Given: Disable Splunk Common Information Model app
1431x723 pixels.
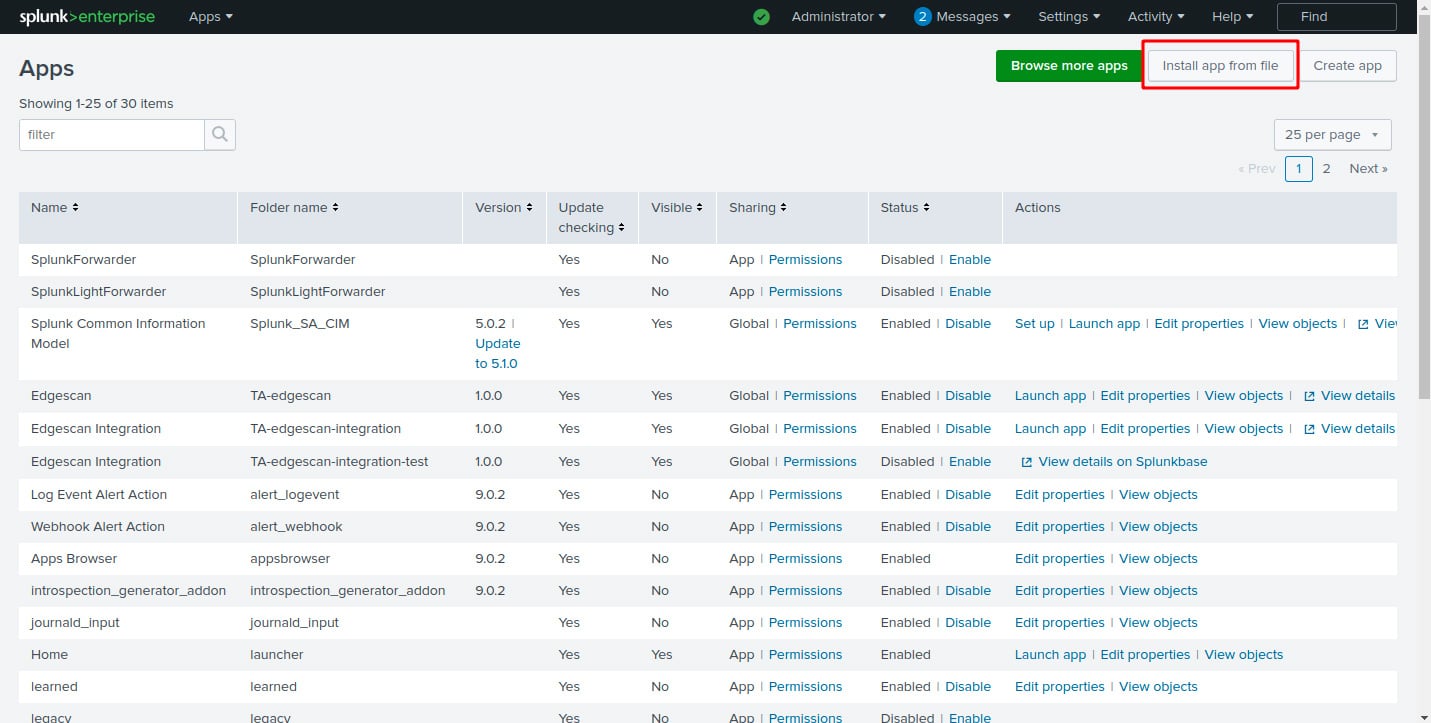Looking at the screenshot, I should coord(968,324).
